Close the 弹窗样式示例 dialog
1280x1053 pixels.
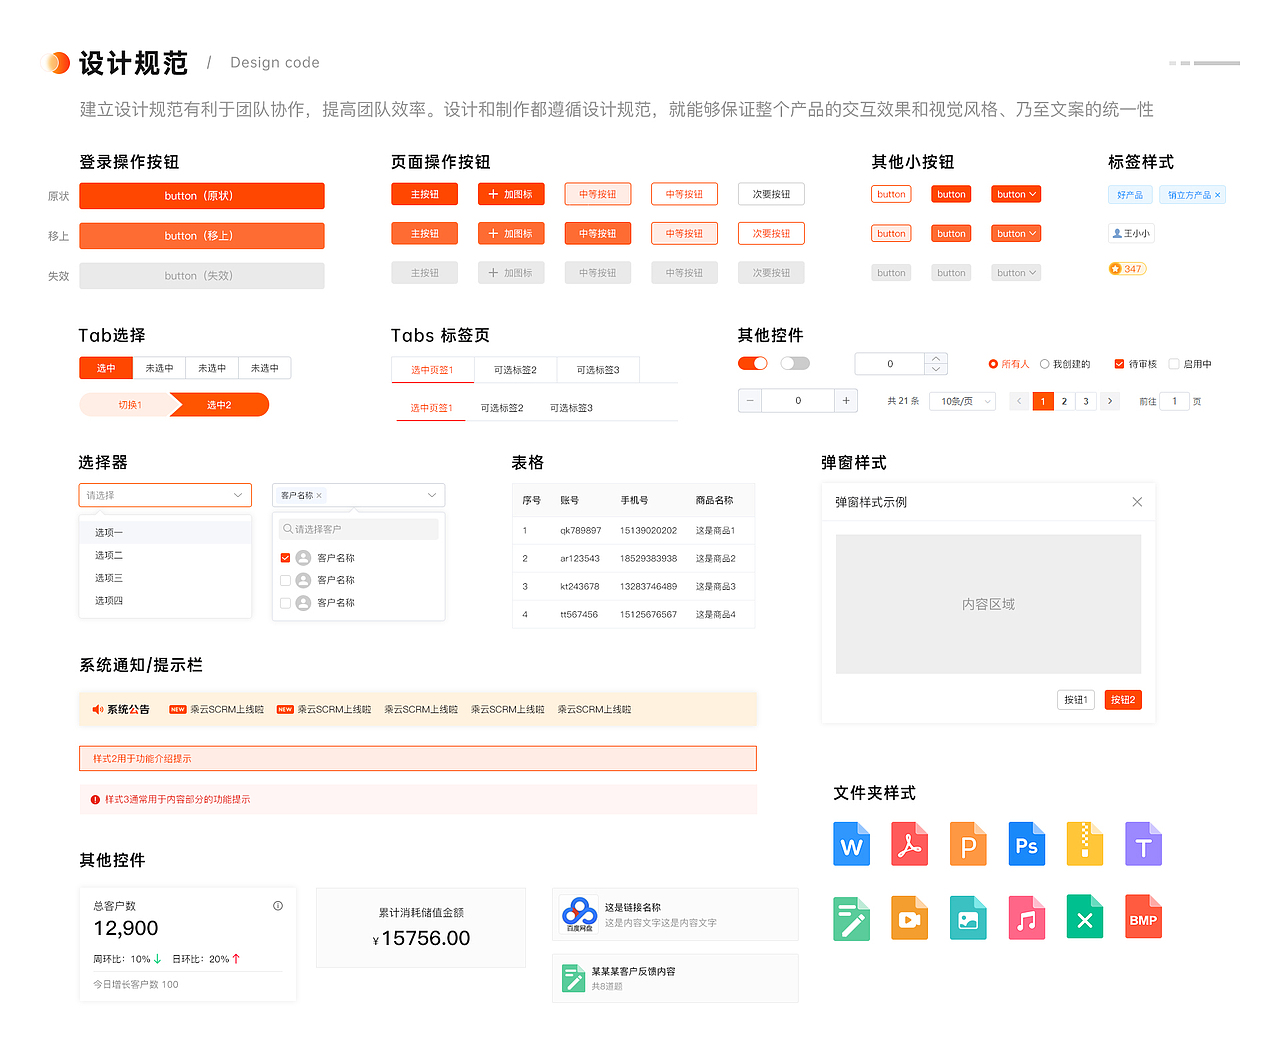[x=1137, y=502]
